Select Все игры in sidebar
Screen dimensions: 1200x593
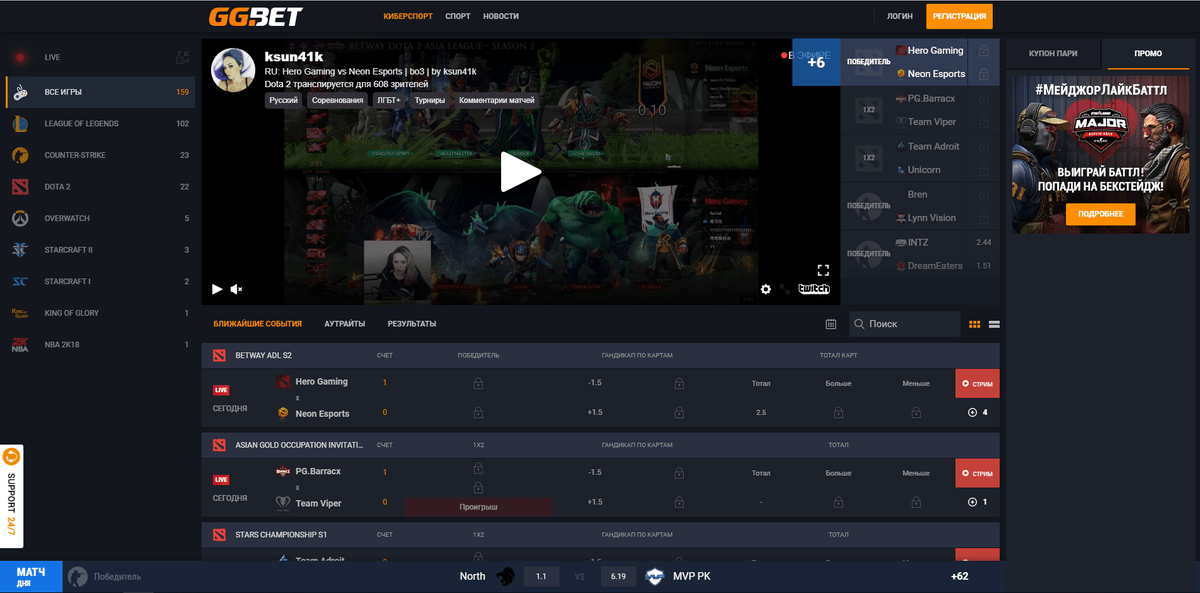click(x=98, y=92)
